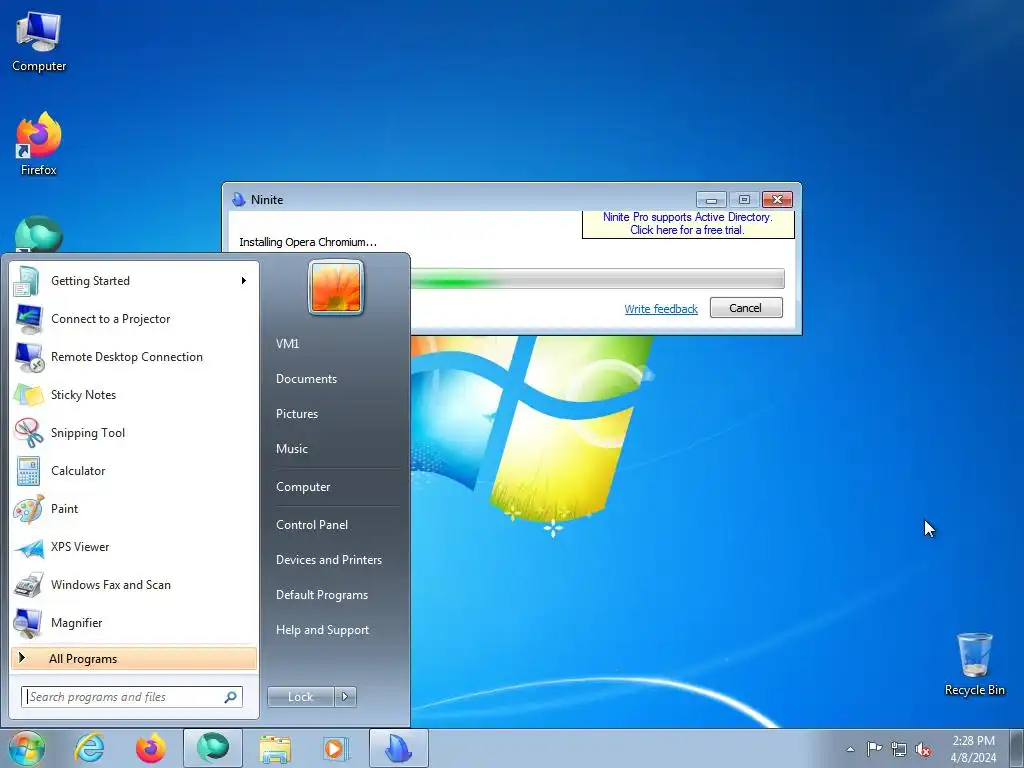1024x768 pixels.
Task: Click Calculator icon in Start menu
Action: click(27, 471)
